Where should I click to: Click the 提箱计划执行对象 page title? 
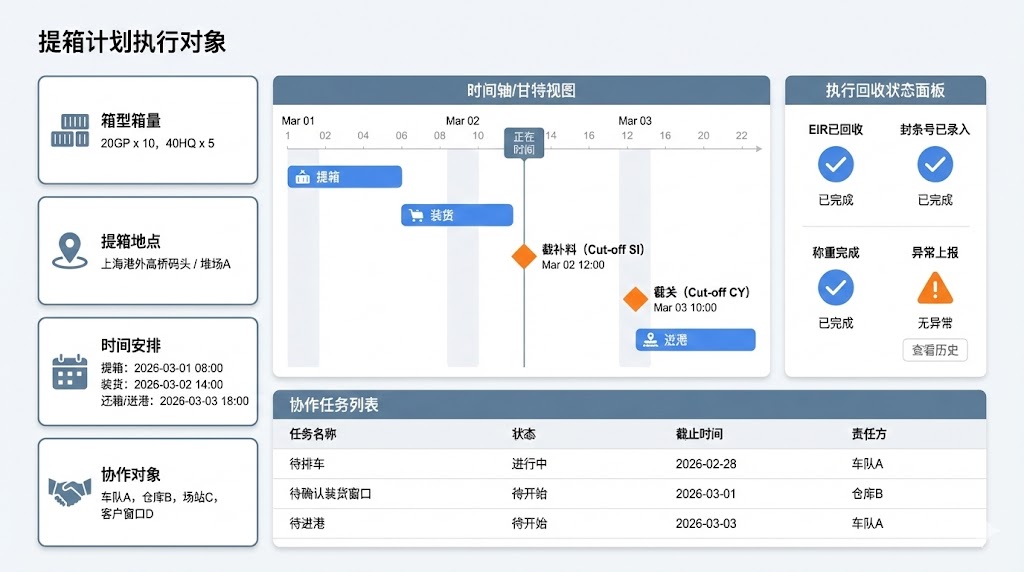pos(132,42)
